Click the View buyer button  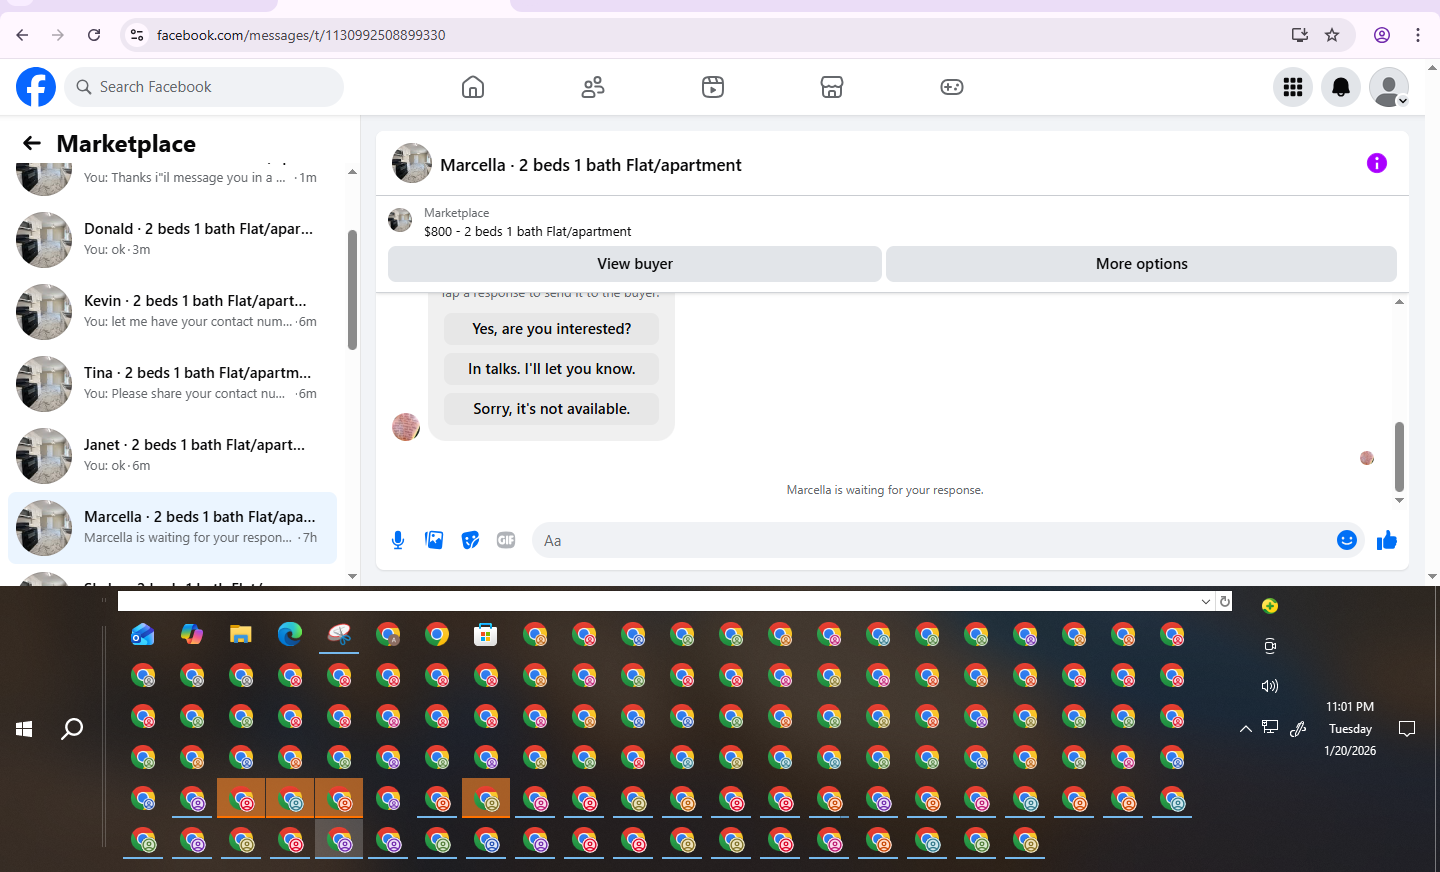(x=635, y=264)
